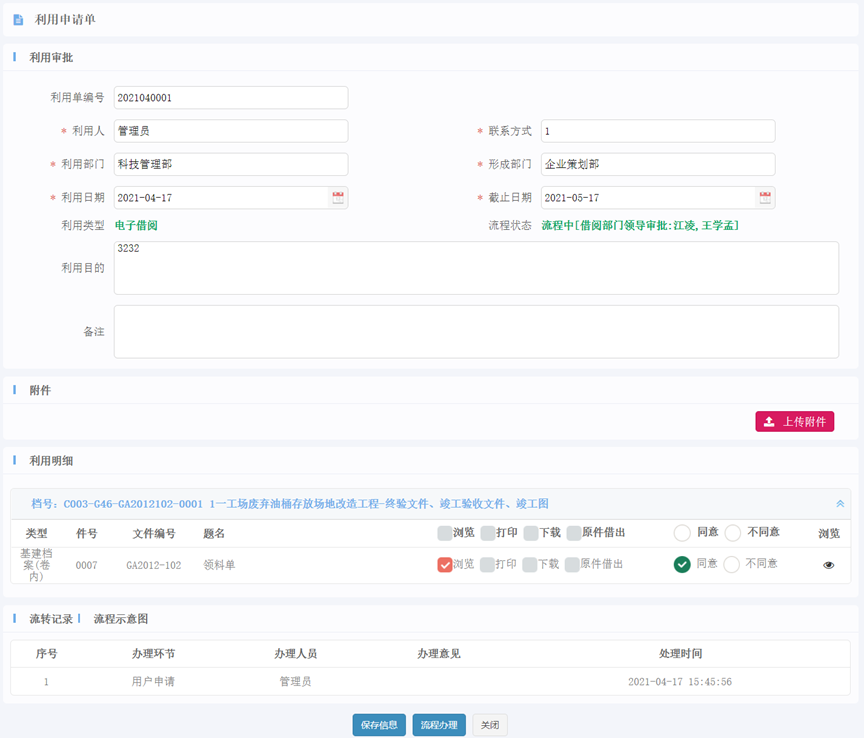Click the 保存信息 button
The height and width of the screenshot is (738, 864).
(x=379, y=725)
